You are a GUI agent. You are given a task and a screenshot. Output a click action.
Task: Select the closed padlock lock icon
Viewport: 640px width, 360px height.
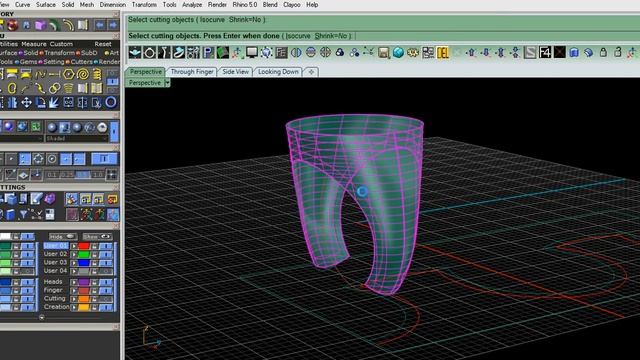pyautogui.click(x=603, y=52)
